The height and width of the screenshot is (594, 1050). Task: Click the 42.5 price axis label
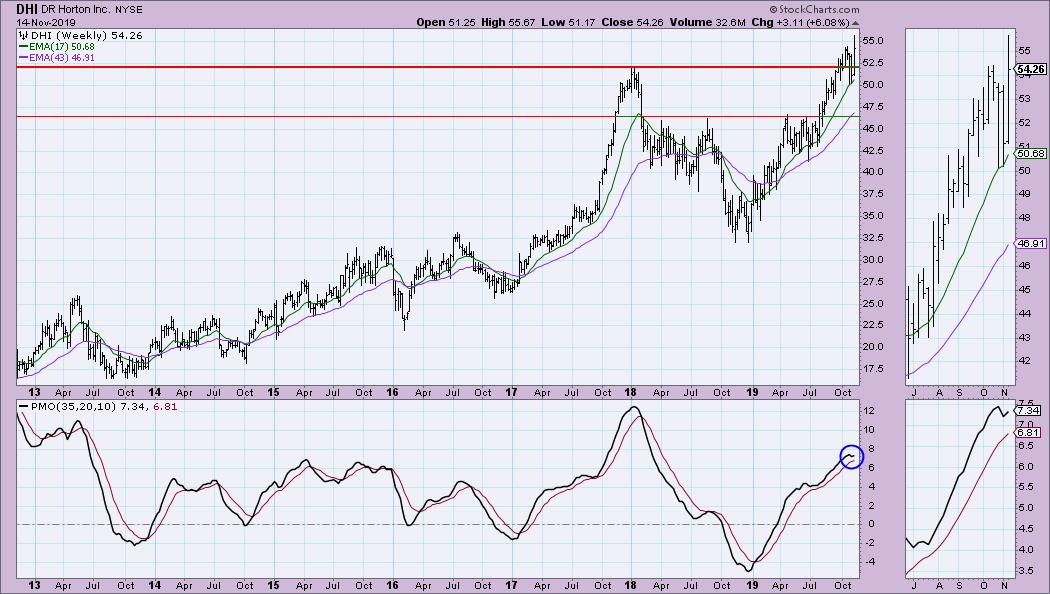point(874,150)
